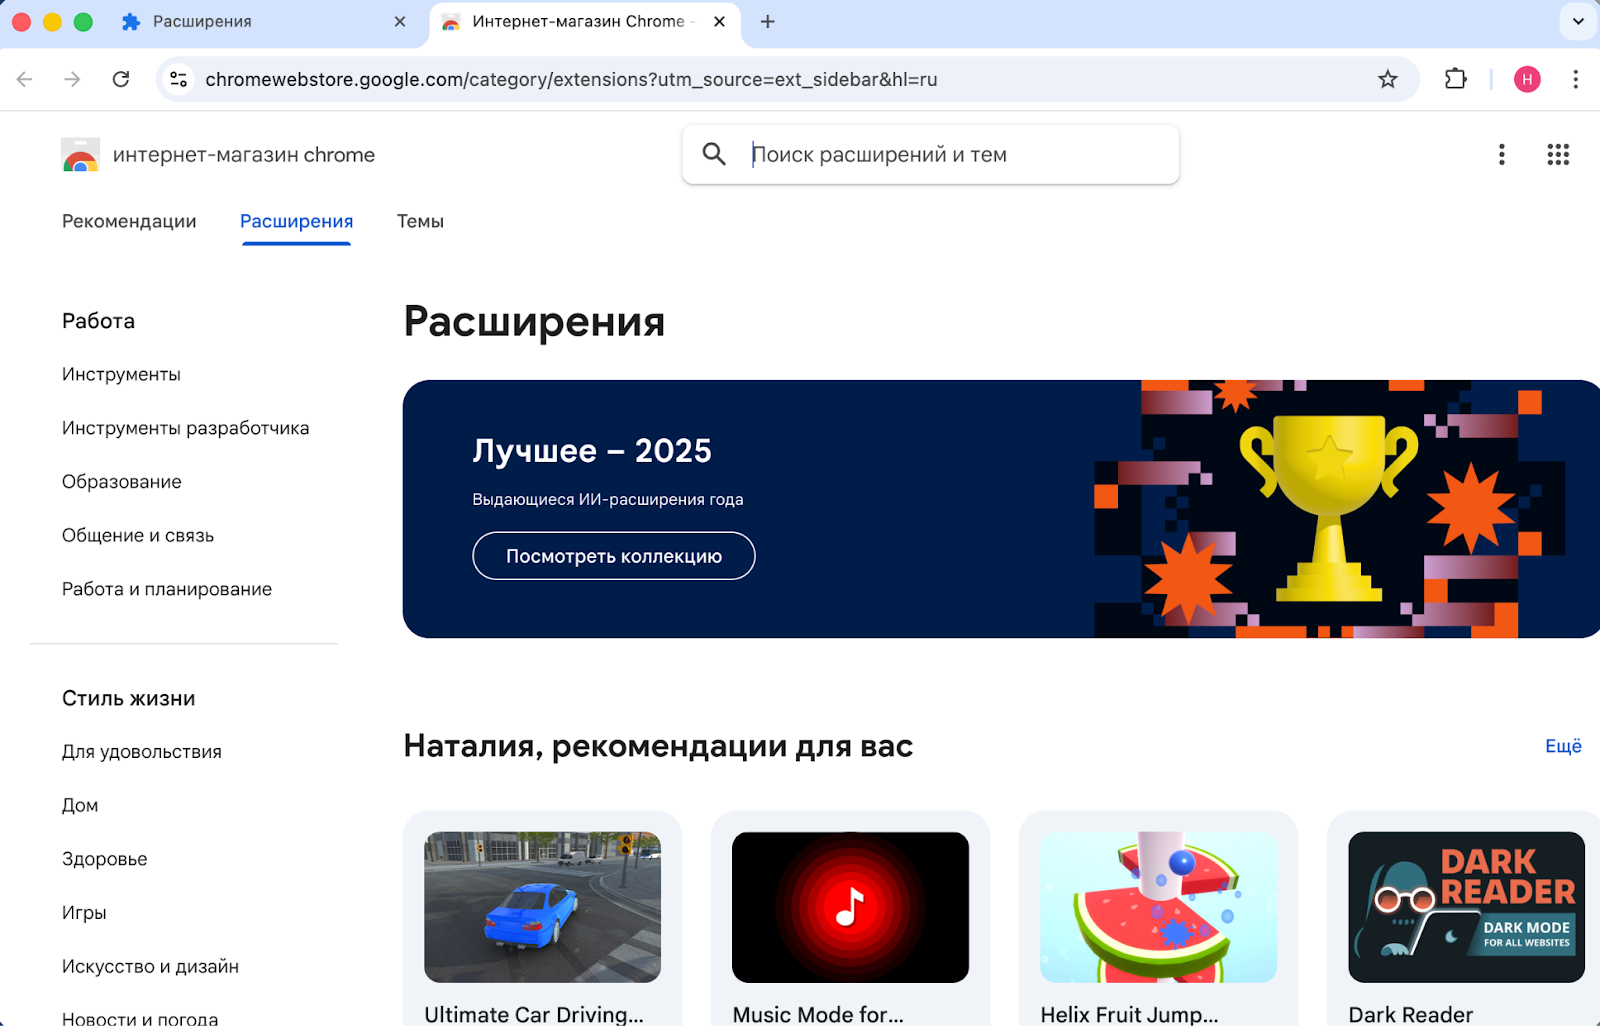Open the Helix Fruit Jump thumbnail
This screenshot has height=1026, width=1600.
tap(1158, 907)
